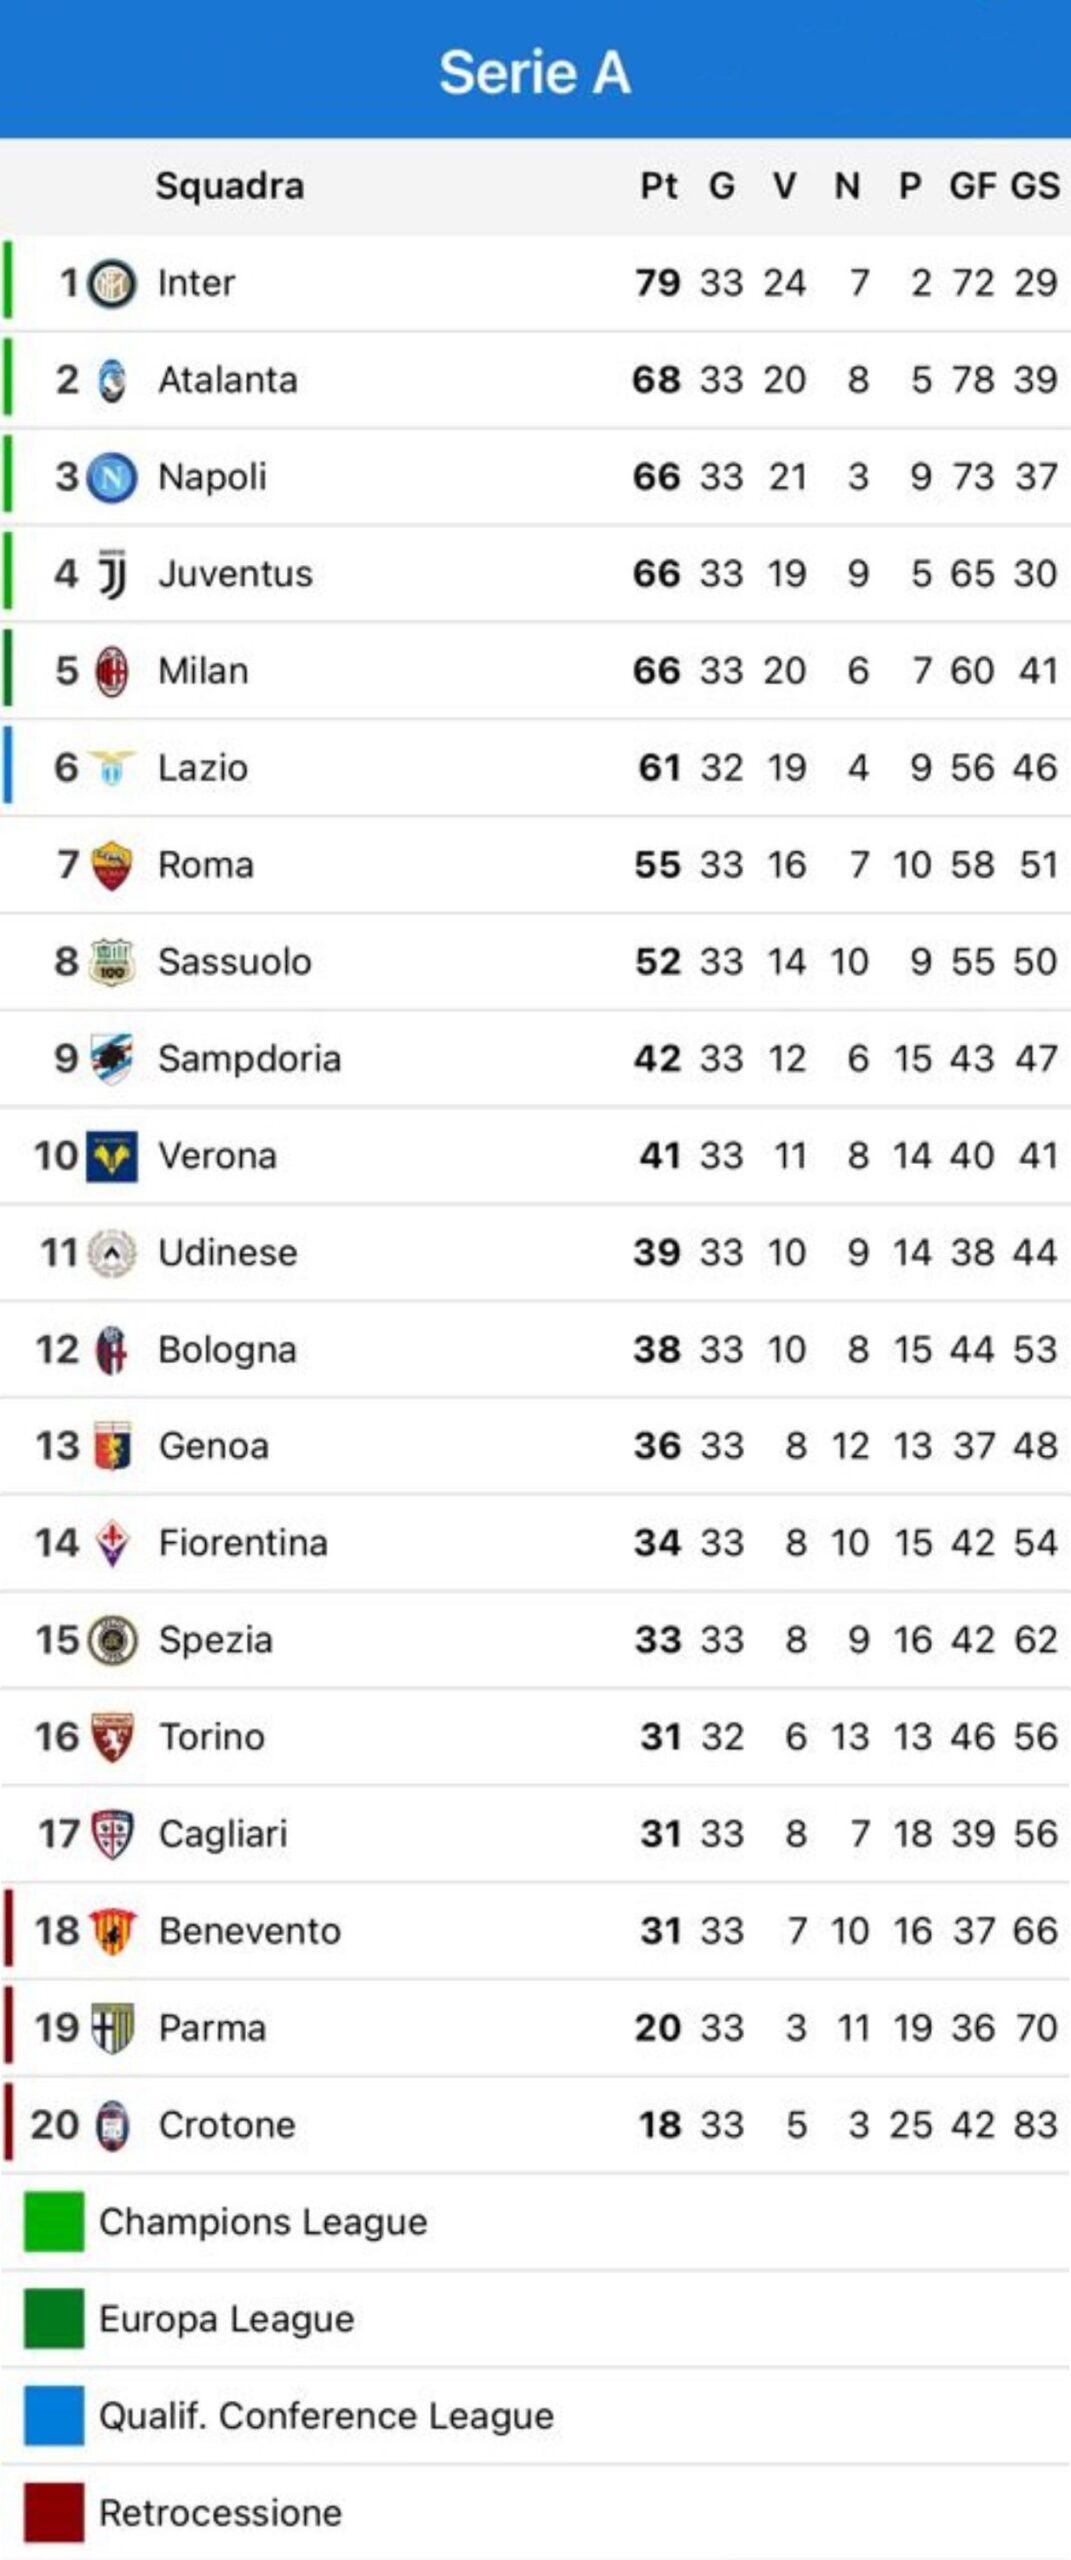Click the Parma cross crest
The width and height of the screenshot is (1071, 2560).
click(x=112, y=2028)
